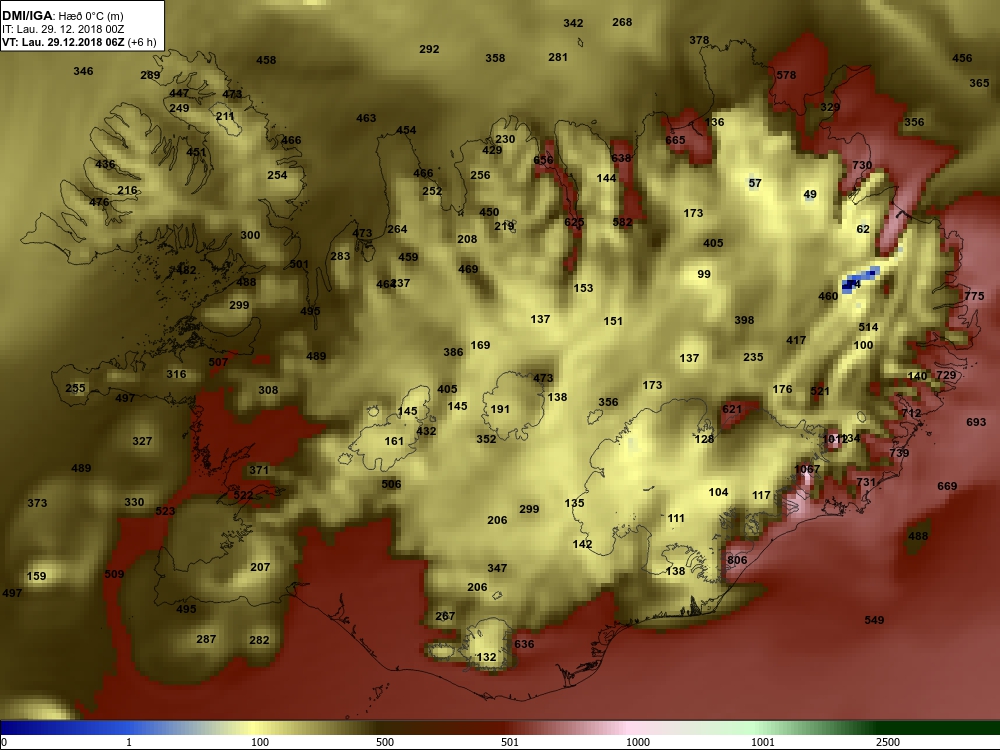The image size is (1000, 750).
Task: Select the map value 347
Action: click(x=497, y=568)
